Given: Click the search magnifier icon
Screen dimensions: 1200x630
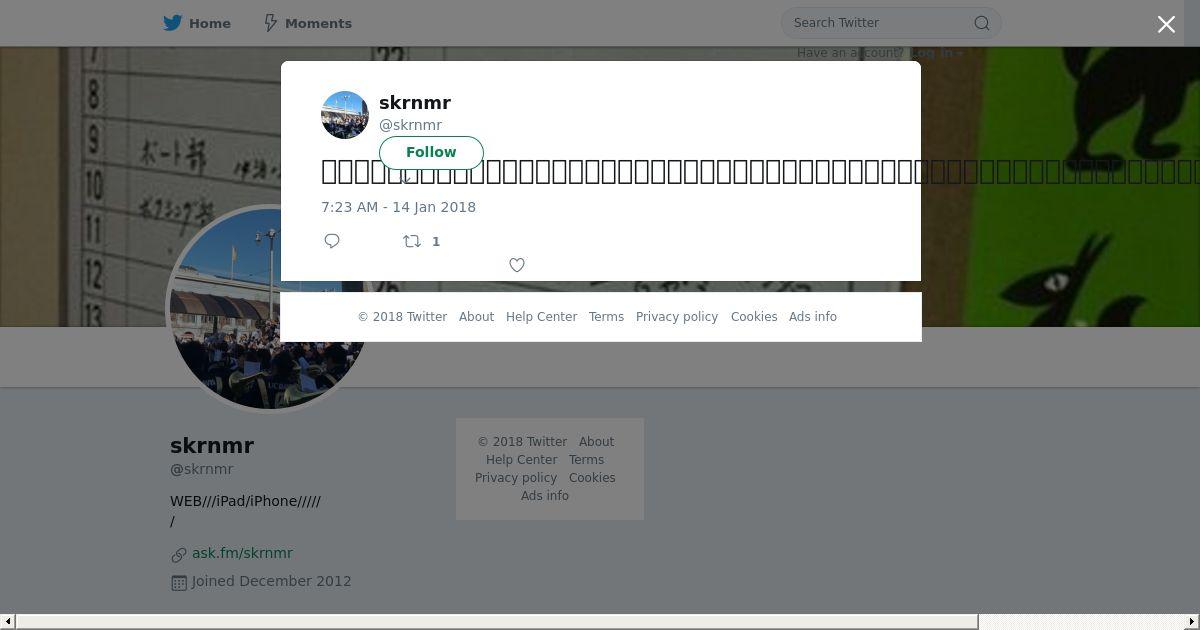Looking at the screenshot, I should click(x=982, y=23).
